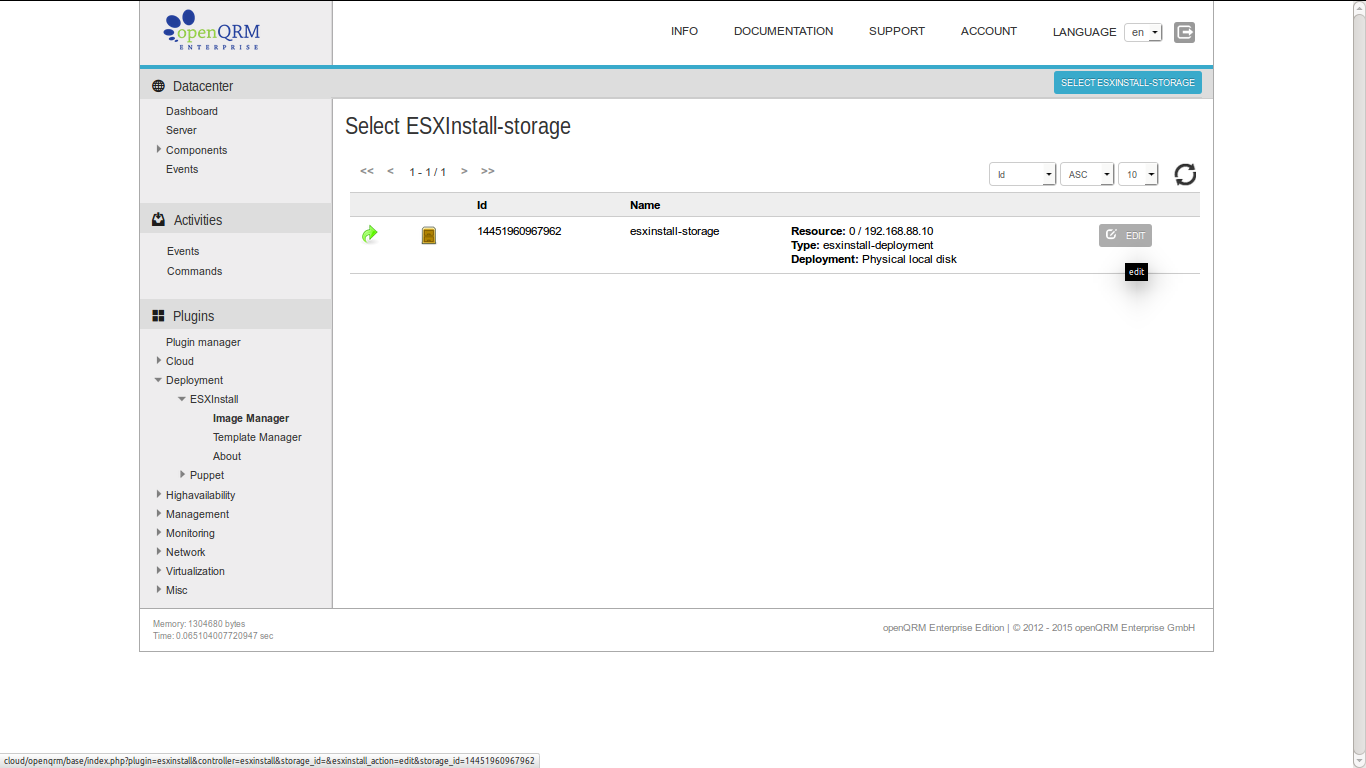Click the Datacenter section header

pos(235,86)
